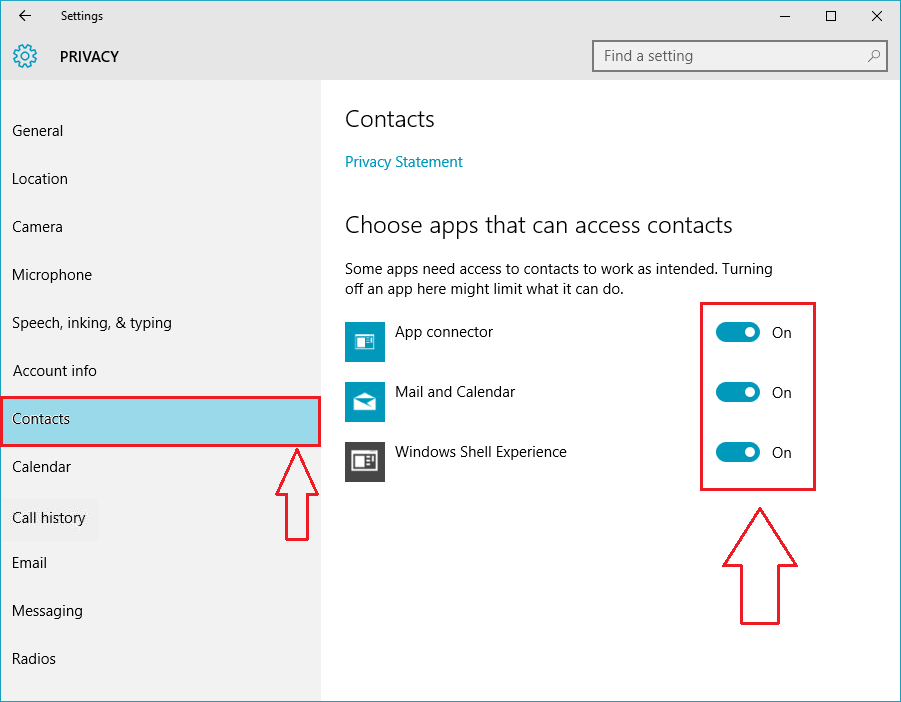Turn off Windows Shell Experience access
Screen dimensions: 901x702
738,452
